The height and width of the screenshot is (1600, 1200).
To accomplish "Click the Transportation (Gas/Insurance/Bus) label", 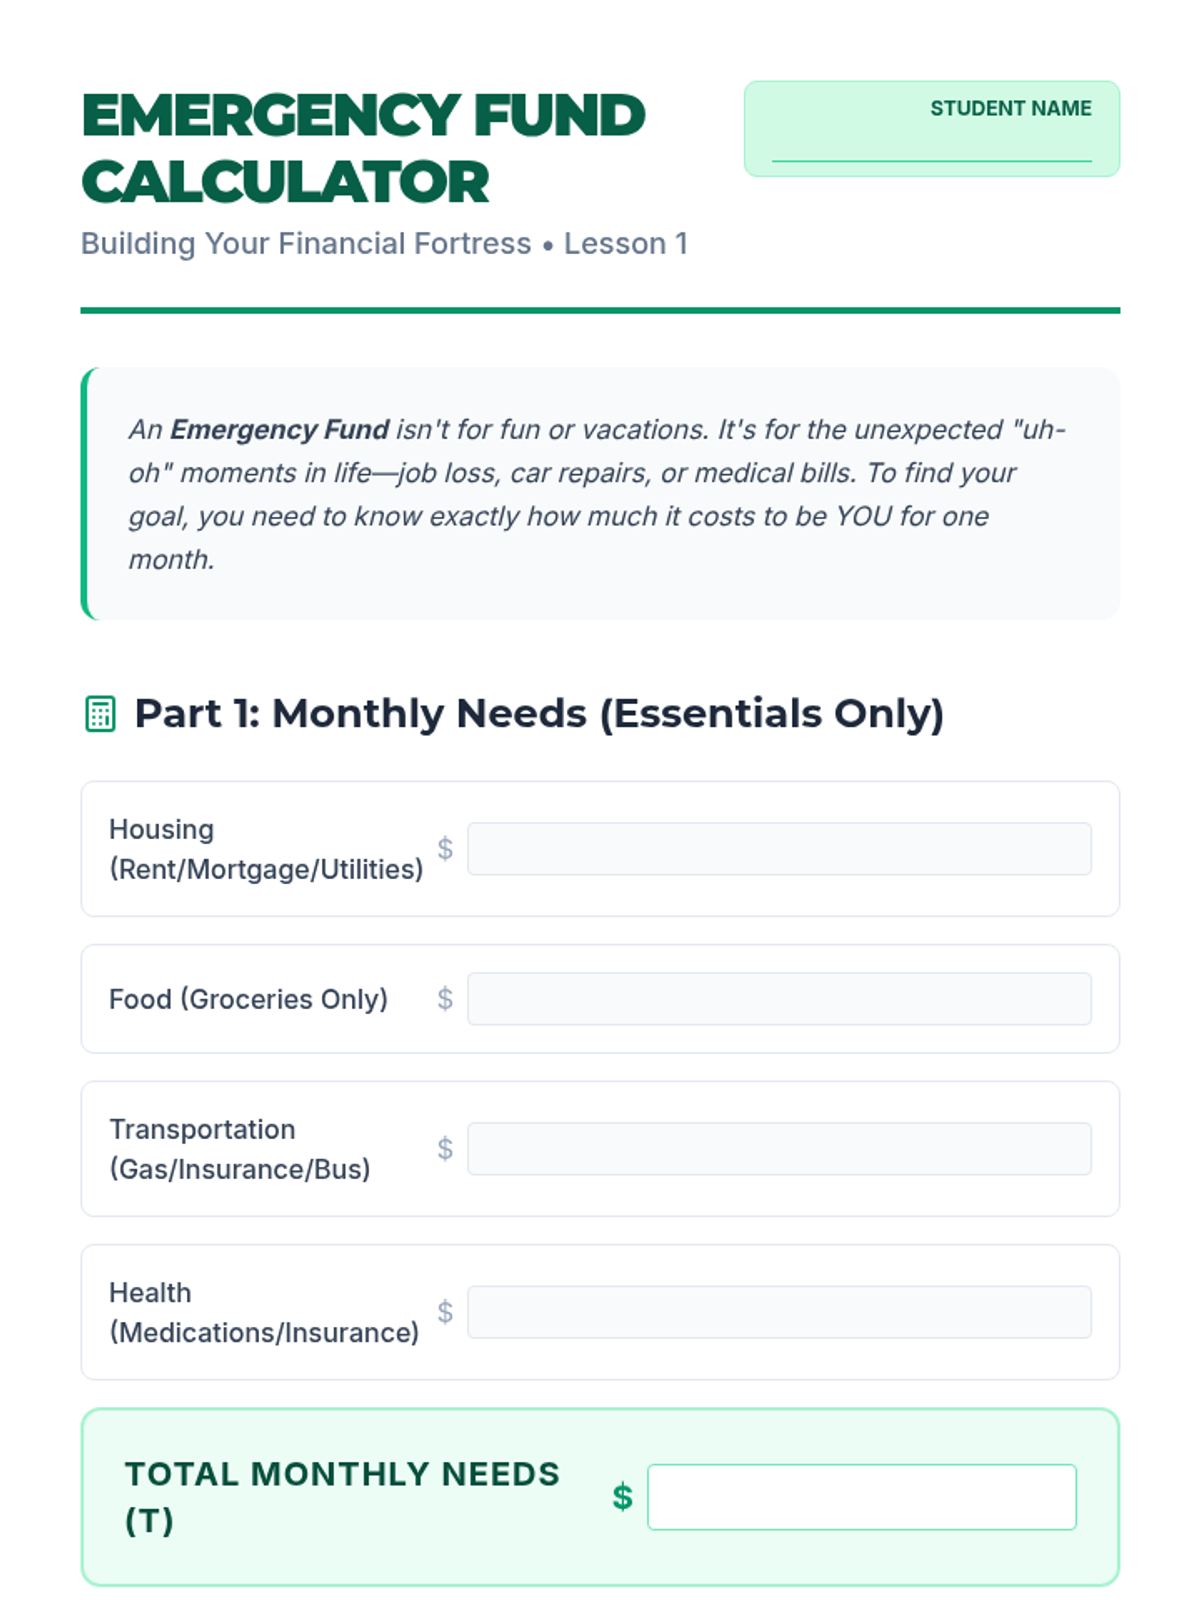I will (x=239, y=1149).
